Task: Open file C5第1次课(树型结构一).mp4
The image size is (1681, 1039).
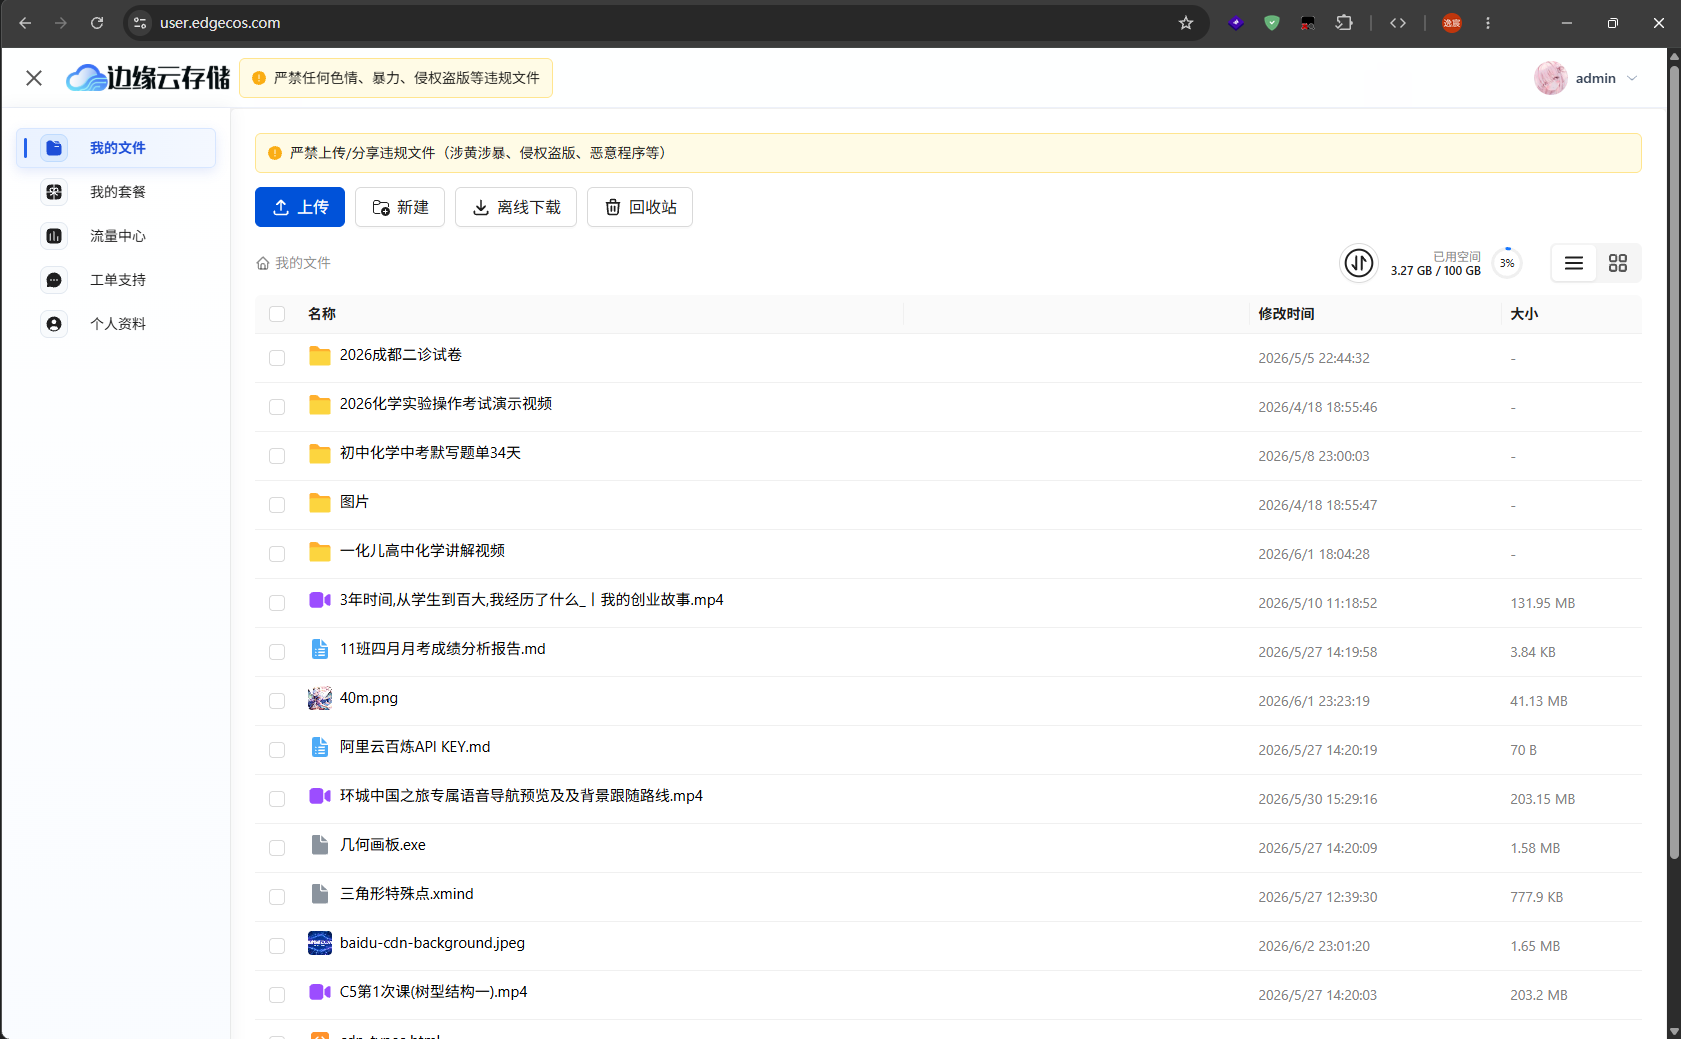Action: 434,992
